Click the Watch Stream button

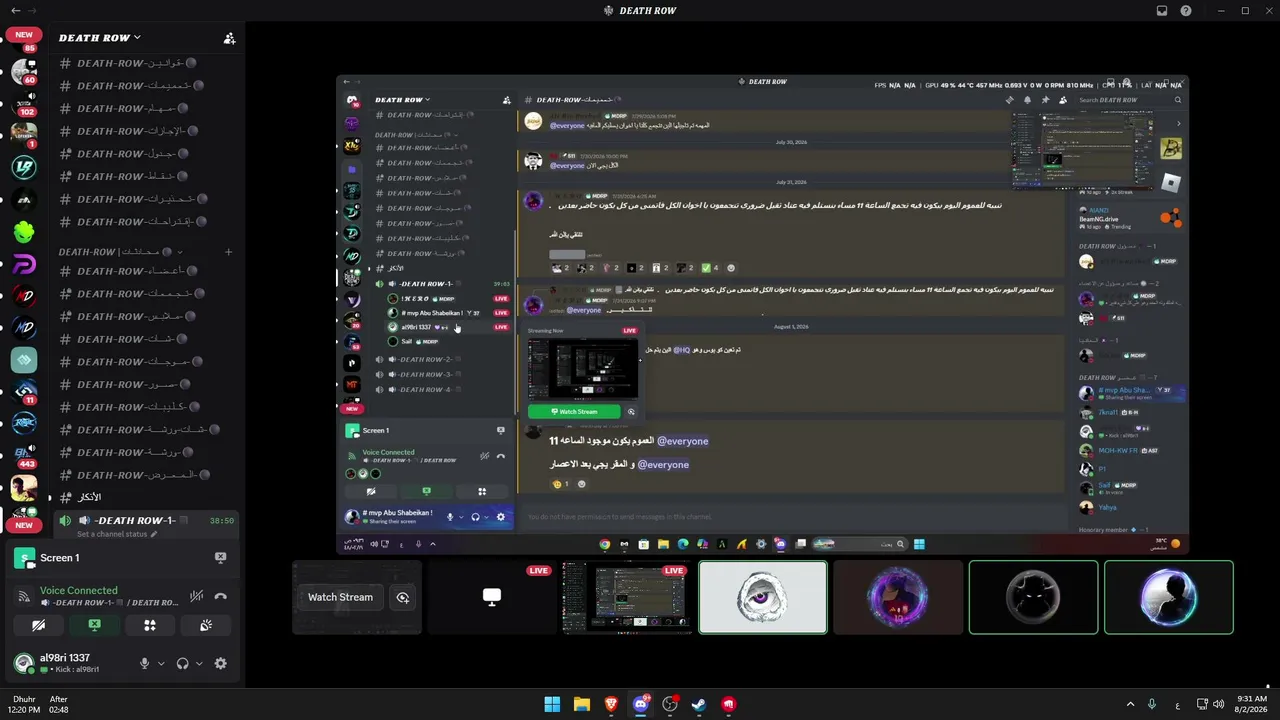(340, 598)
